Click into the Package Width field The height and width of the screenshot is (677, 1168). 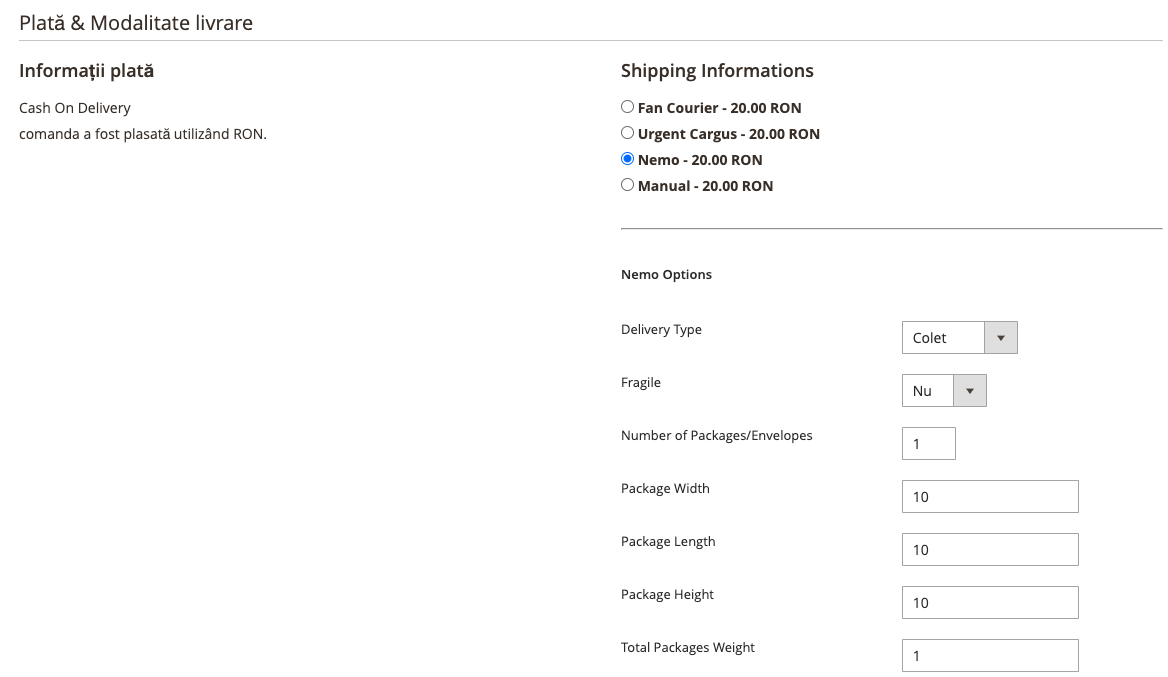pos(990,496)
